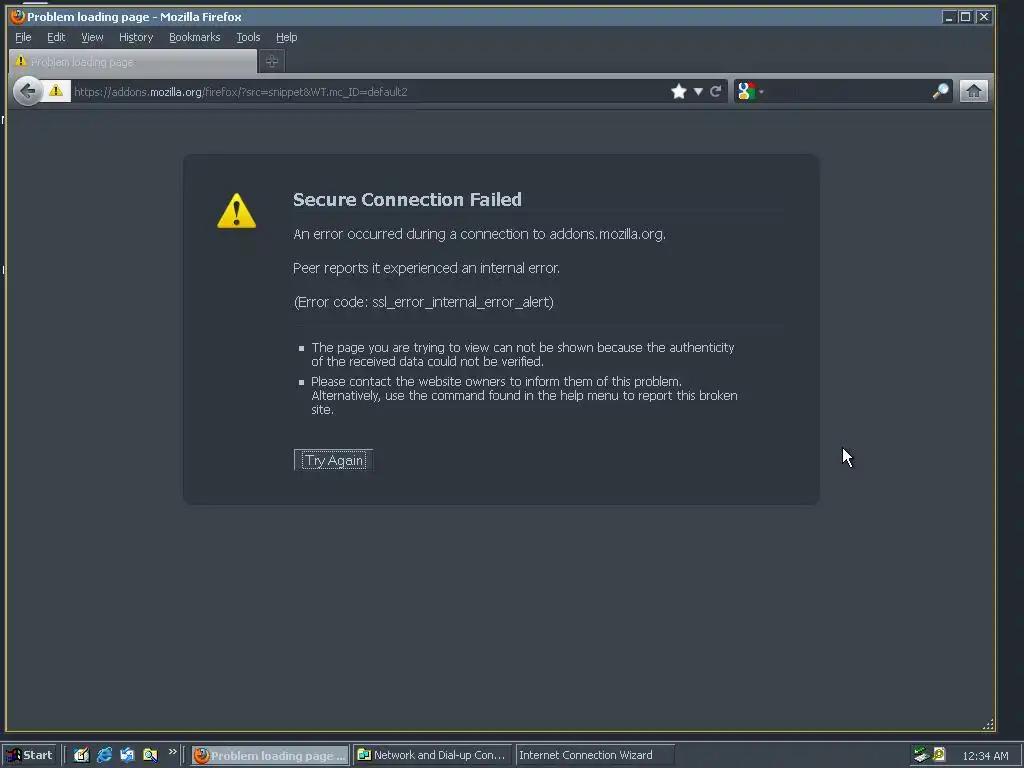This screenshot has height=768, width=1024.
Task: Click the 'Secure Connection Failed' heading
Action: pos(407,199)
